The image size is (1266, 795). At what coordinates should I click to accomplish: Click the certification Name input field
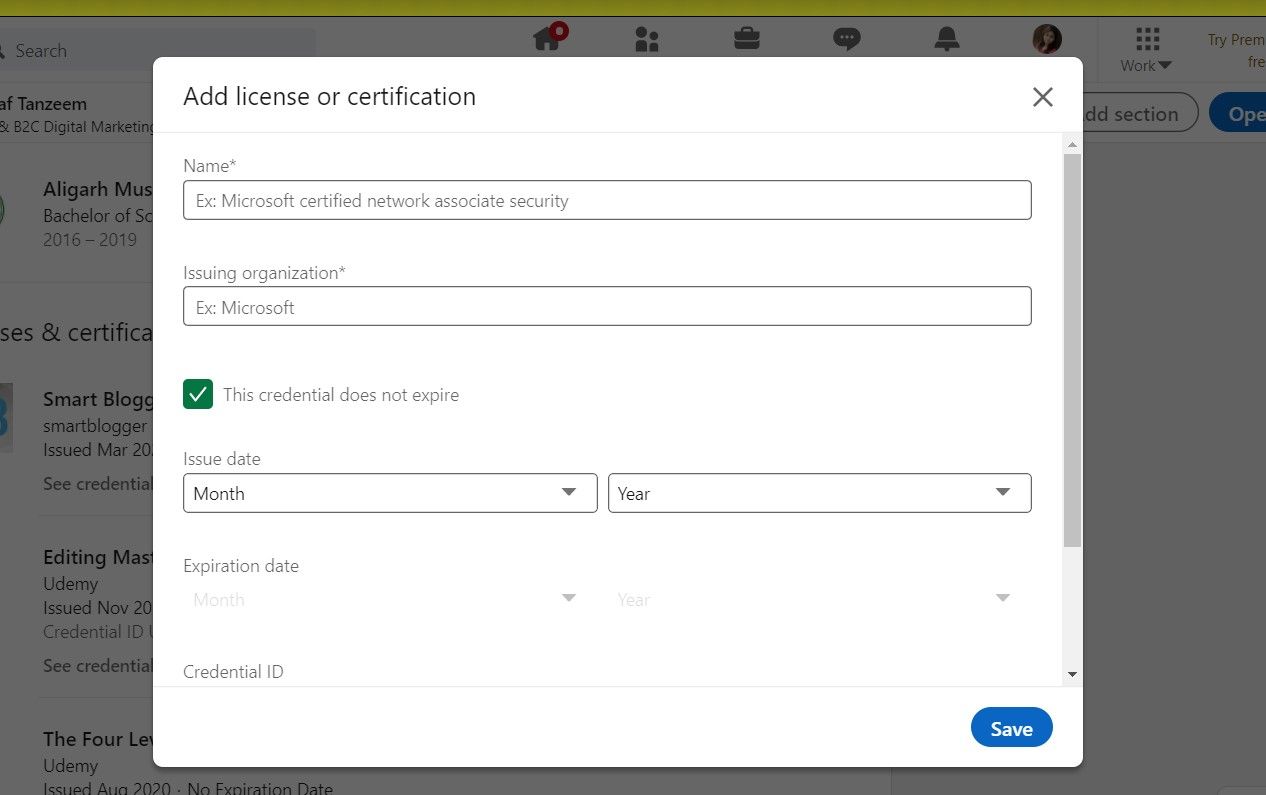tap(607, 200)
